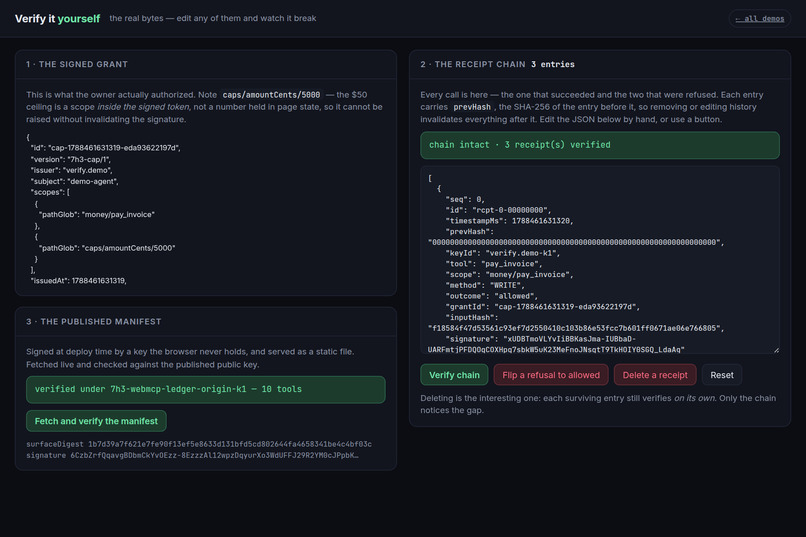806x537 pixels.
Task: Click the all-zero prevHash value
Action: pos(576,242)
